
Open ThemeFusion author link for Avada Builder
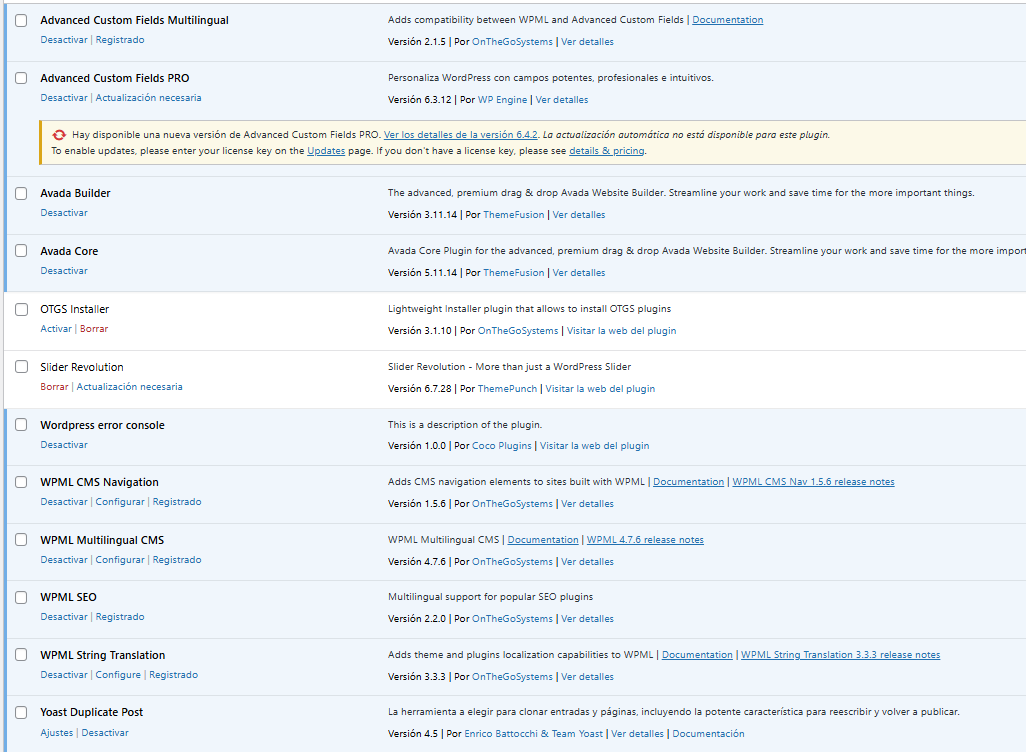(514, 215)
